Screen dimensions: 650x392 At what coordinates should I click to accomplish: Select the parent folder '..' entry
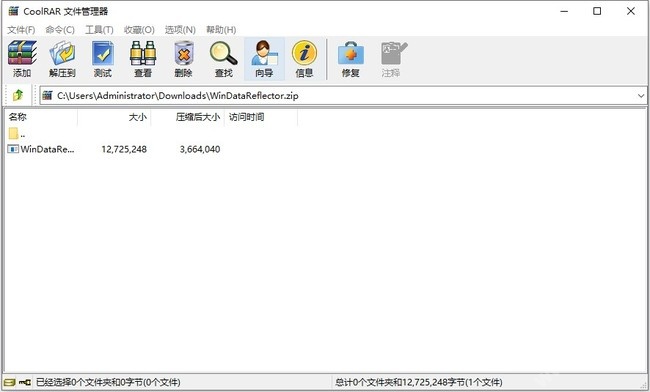click(x=17, y=133)
